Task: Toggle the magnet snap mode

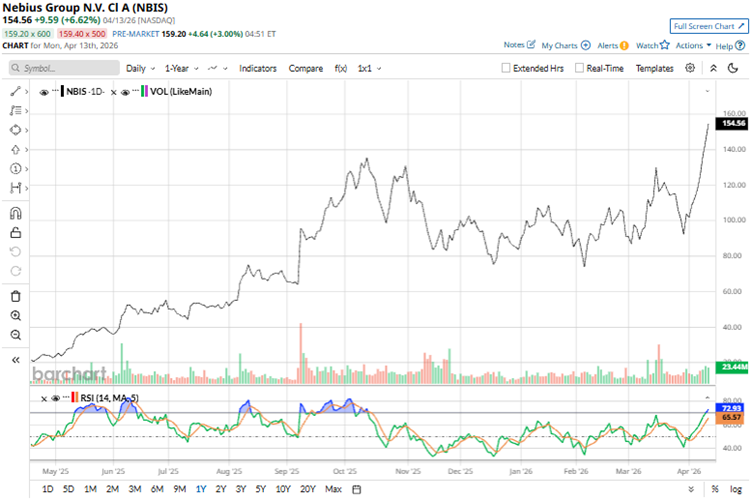Action: pos(15,213)
